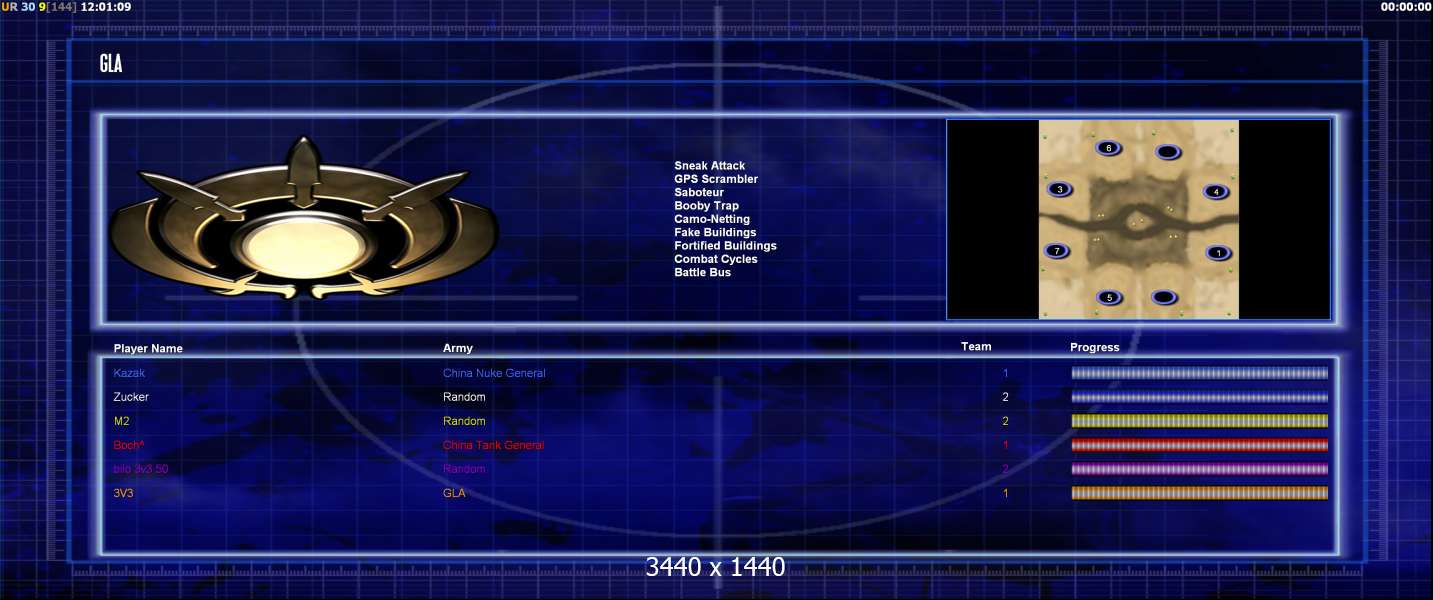Select start position marker 5 on map

(x=1109, y=297)
